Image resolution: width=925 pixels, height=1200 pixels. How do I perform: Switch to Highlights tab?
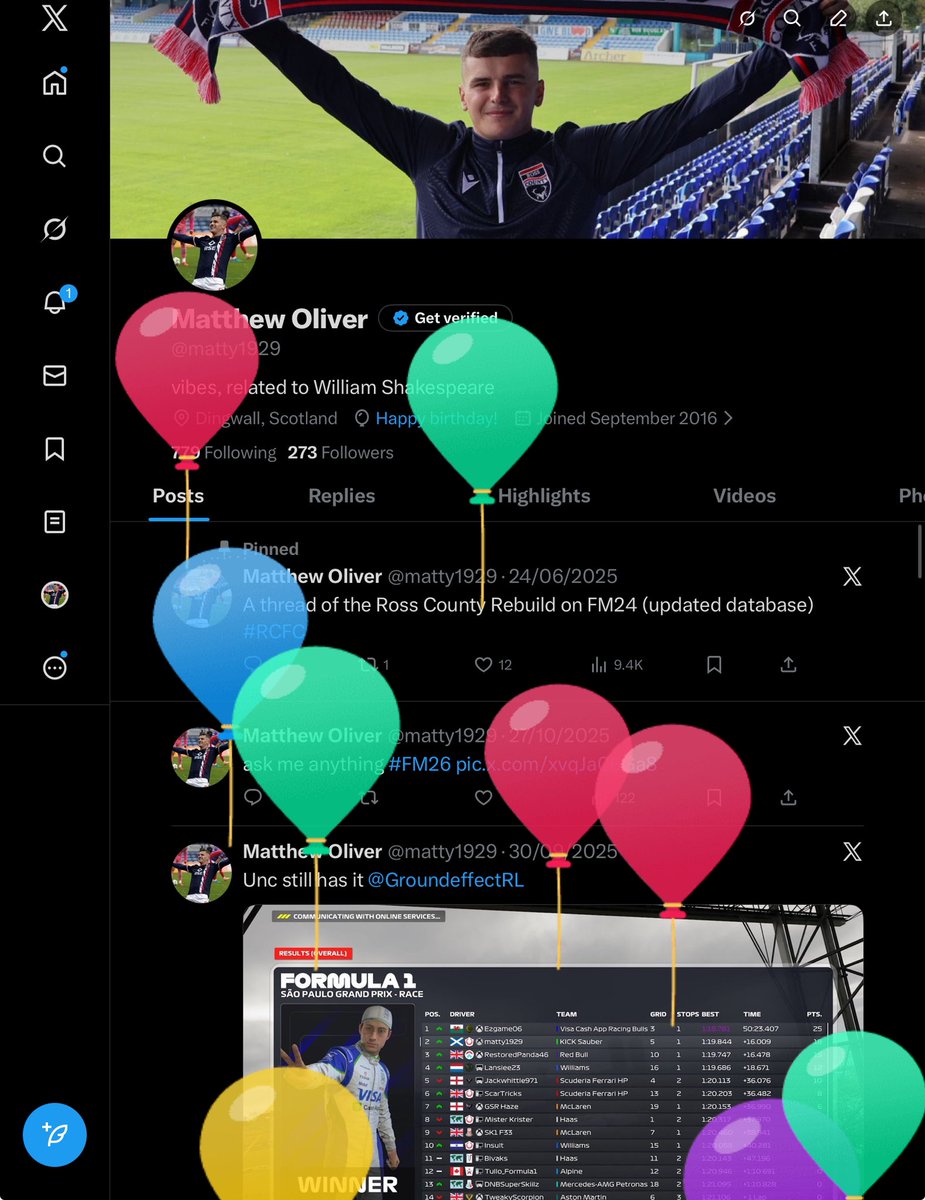click(x=544, y=496)
